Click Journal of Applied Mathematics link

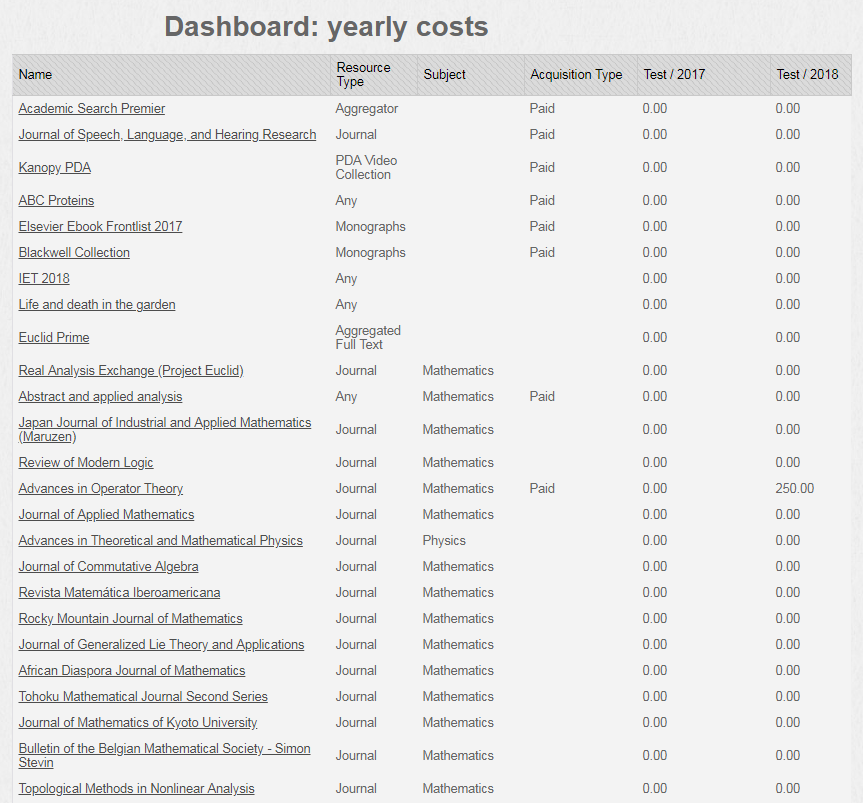click(106, 514)
